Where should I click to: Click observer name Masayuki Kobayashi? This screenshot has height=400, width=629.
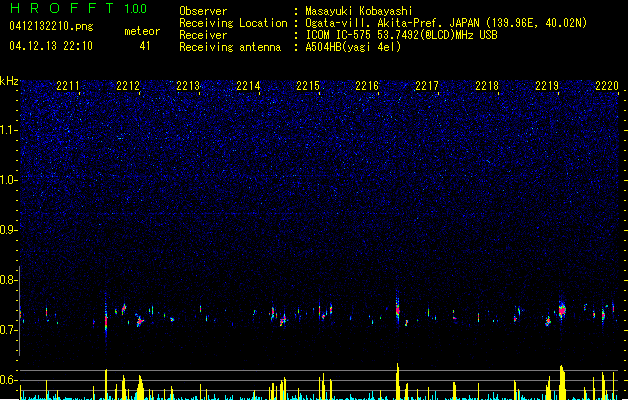tap(359, 11)
